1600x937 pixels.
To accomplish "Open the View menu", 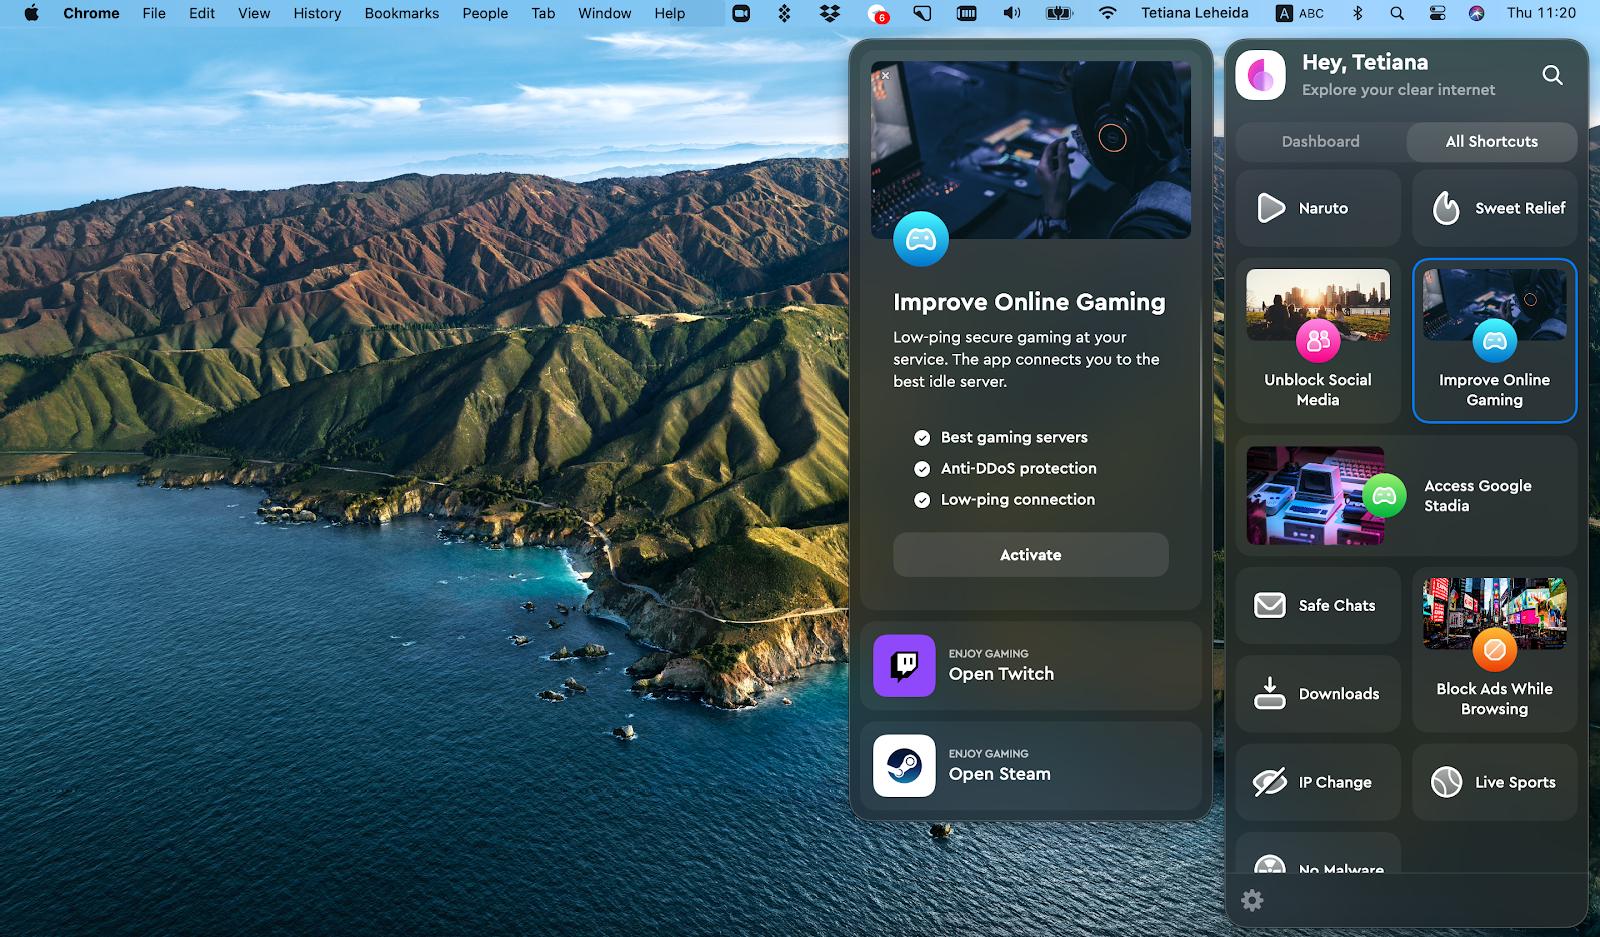I will click(x=254, y=13).
